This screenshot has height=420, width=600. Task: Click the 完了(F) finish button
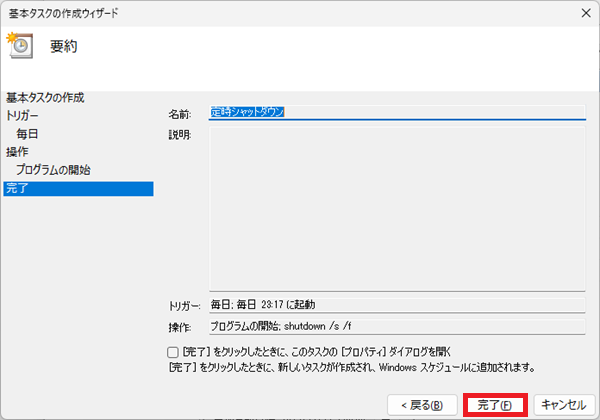(495, 405)
